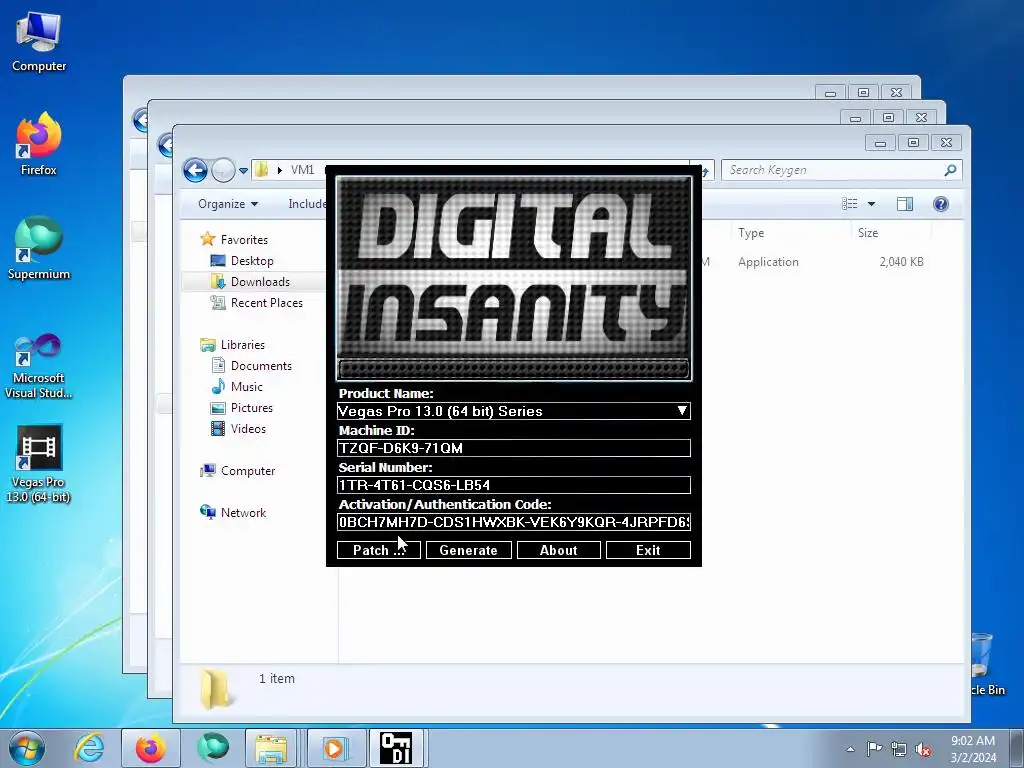The height and width of the screenshot is (768, 1024).
Task: Open the Organize menu
Action: 228,204
